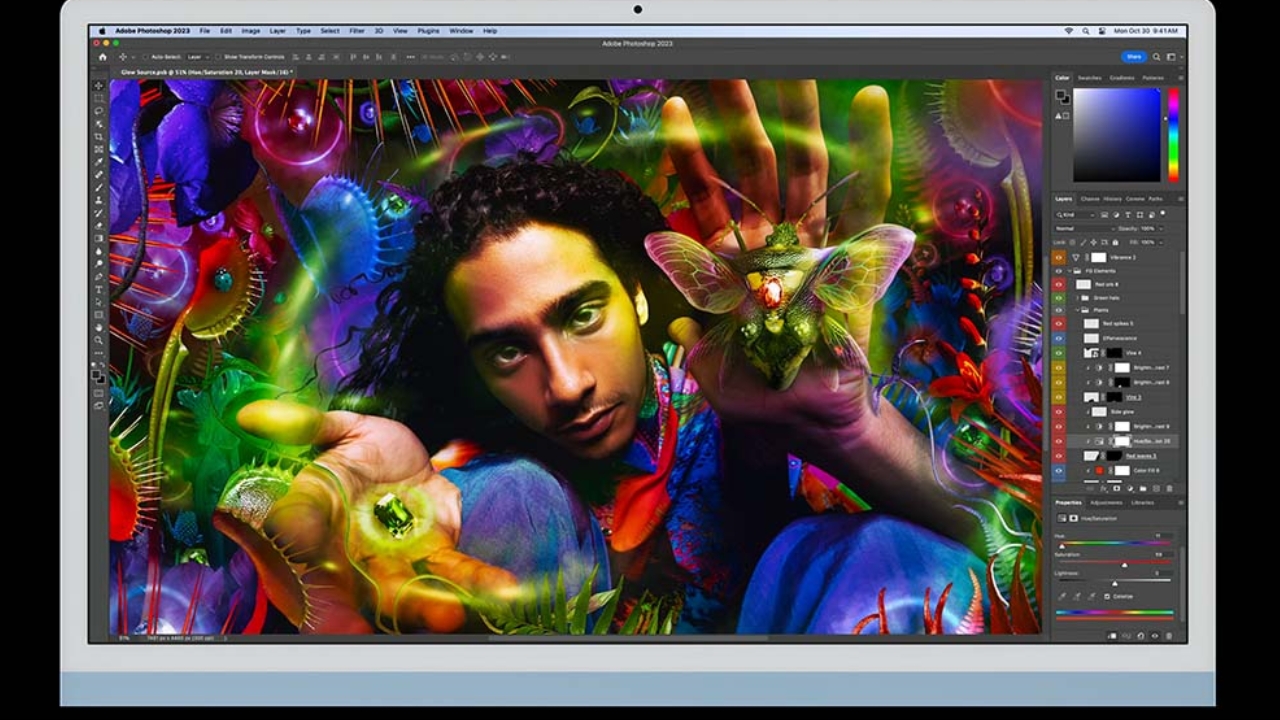The height and width of the screenshot is (720, 1280).
Task: Select the Clone Stamp tool
Action: pyautogui.click(x=99, y=200)
